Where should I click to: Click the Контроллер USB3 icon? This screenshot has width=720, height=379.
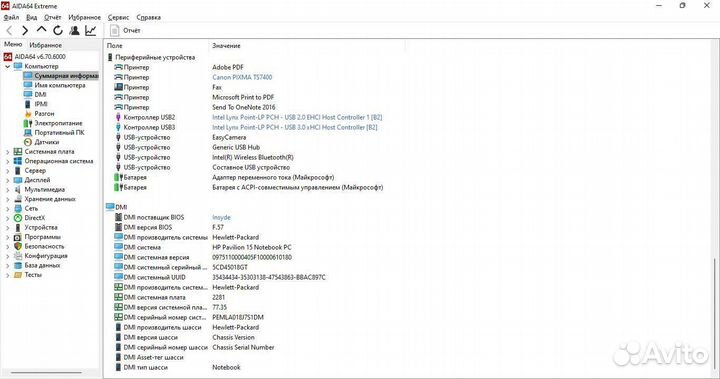[118, 127]
